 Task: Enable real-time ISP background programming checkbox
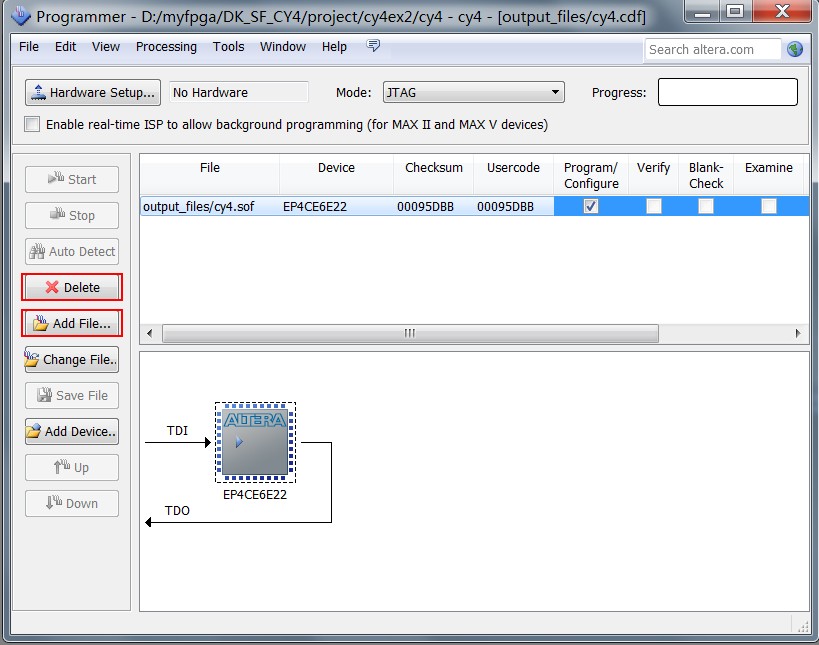pos(33,125)
